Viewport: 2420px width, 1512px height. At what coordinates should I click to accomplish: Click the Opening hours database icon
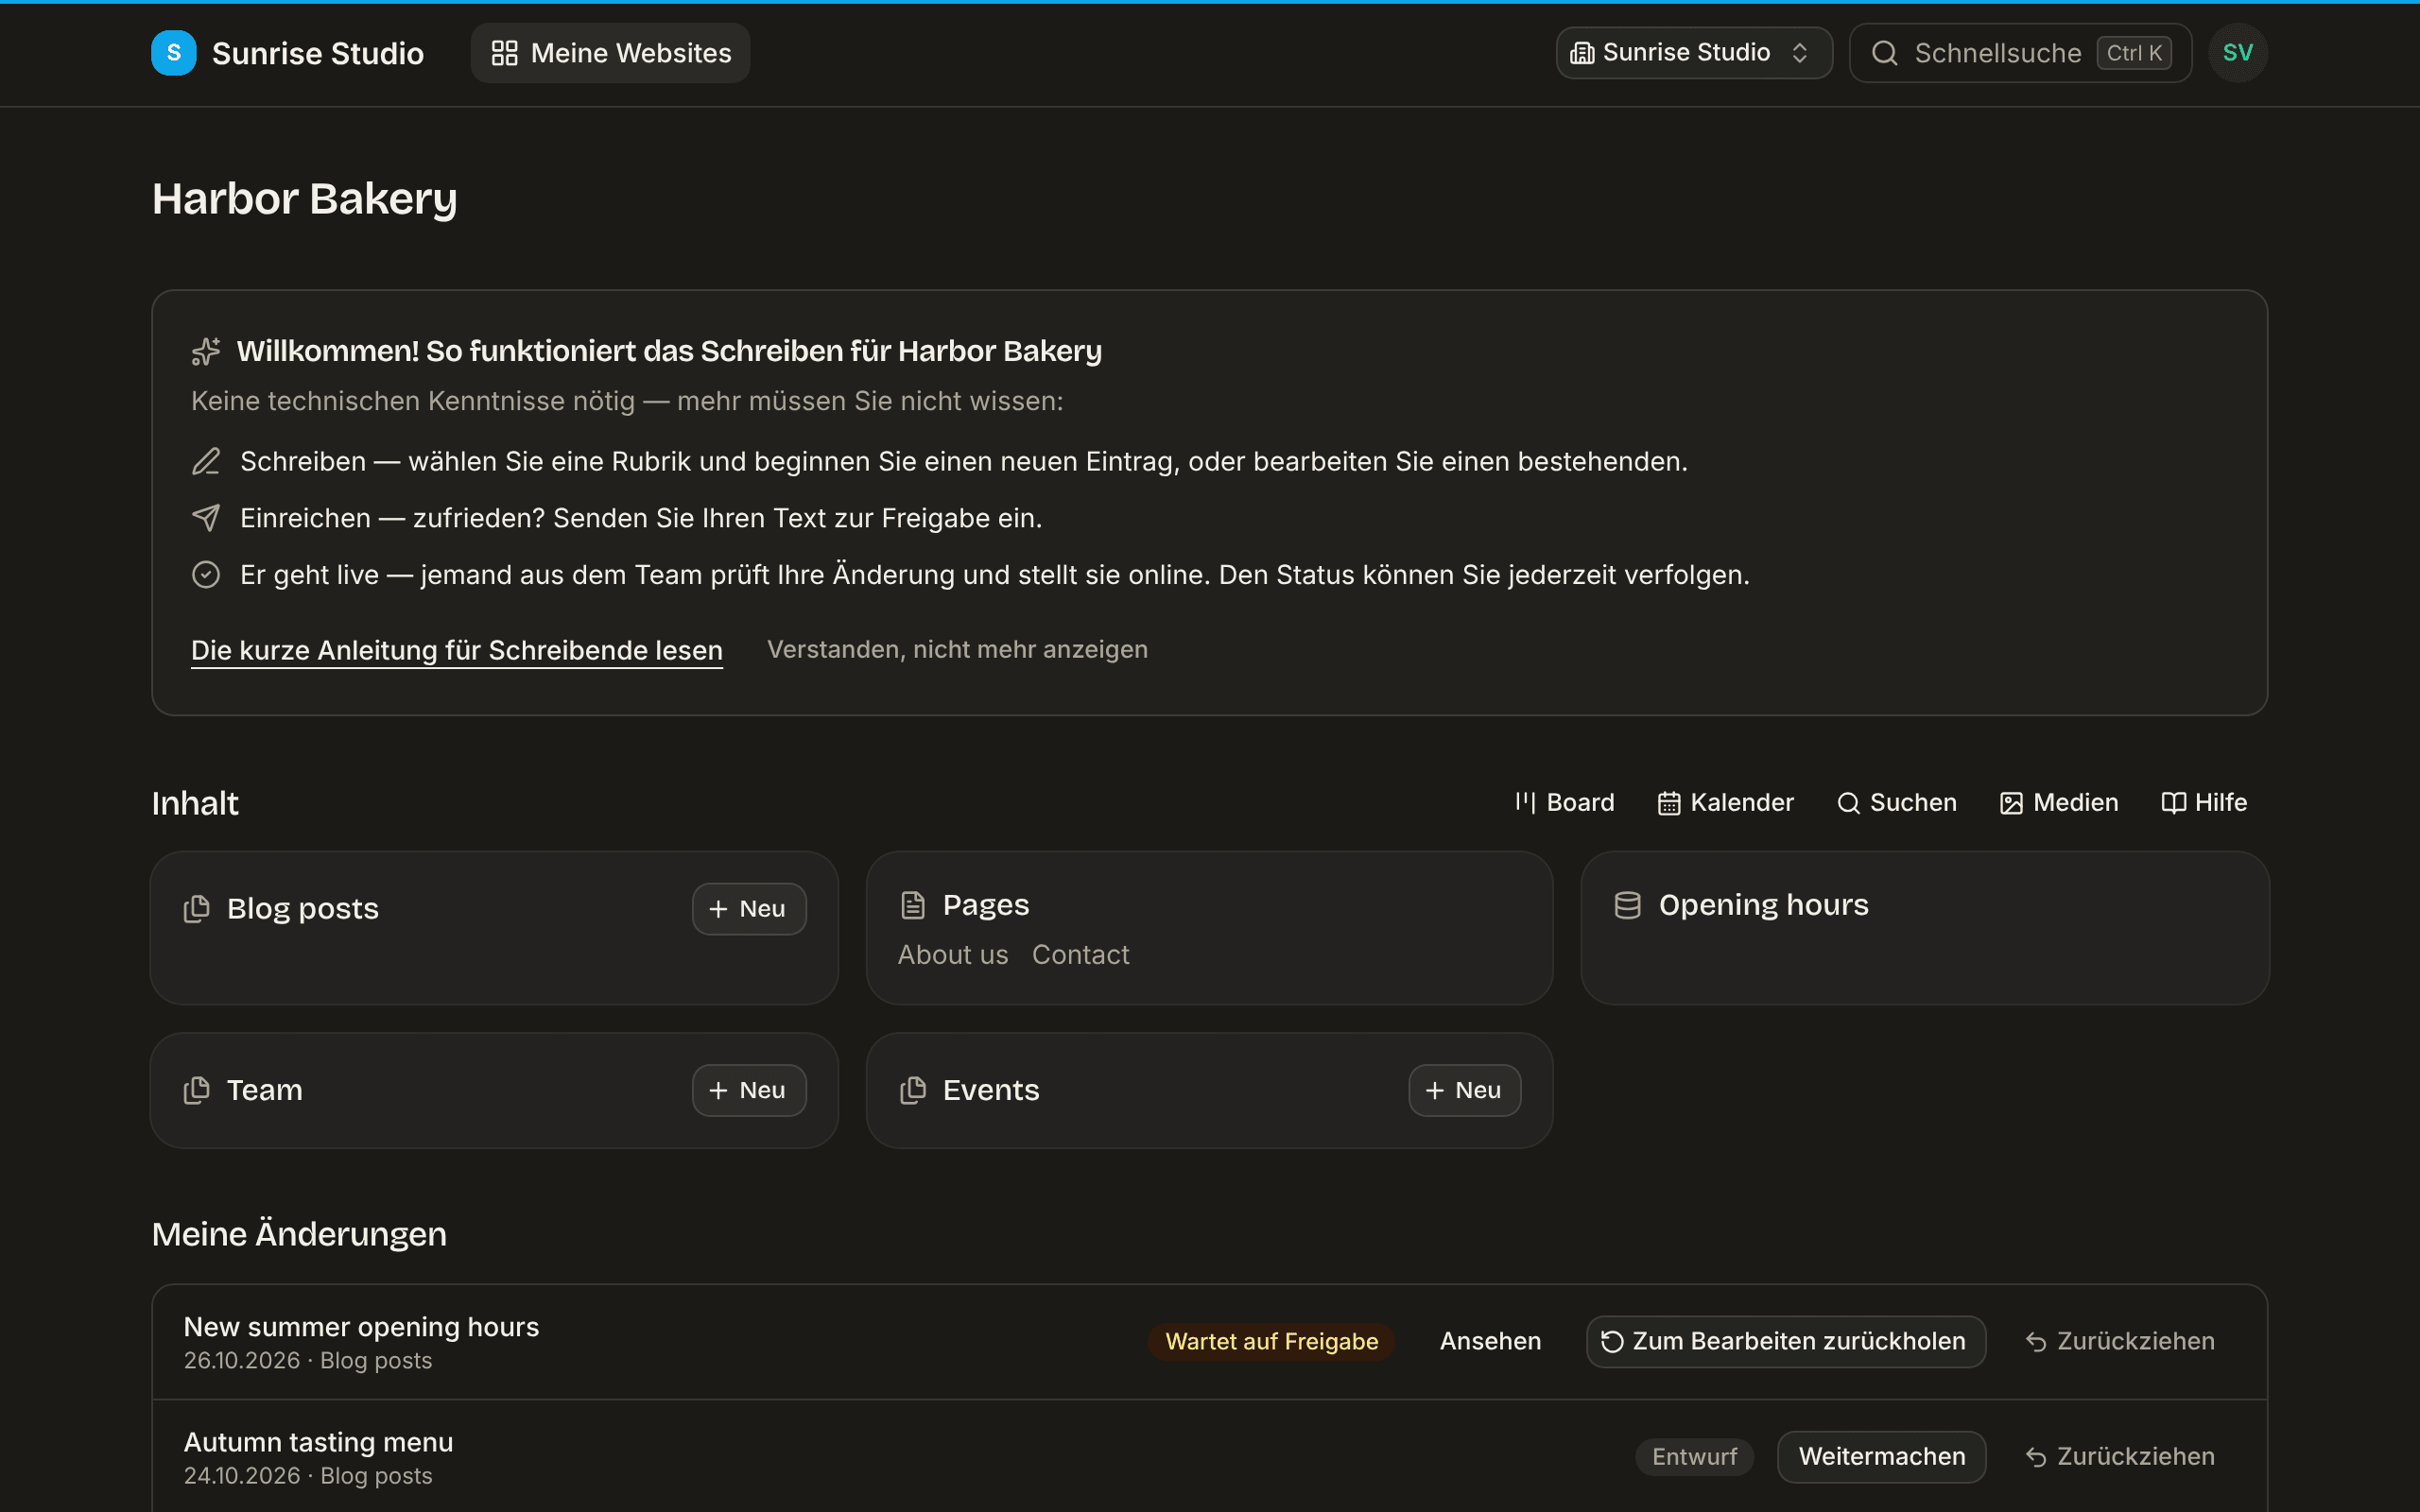pyautogui.click(x=1628, y=905)
